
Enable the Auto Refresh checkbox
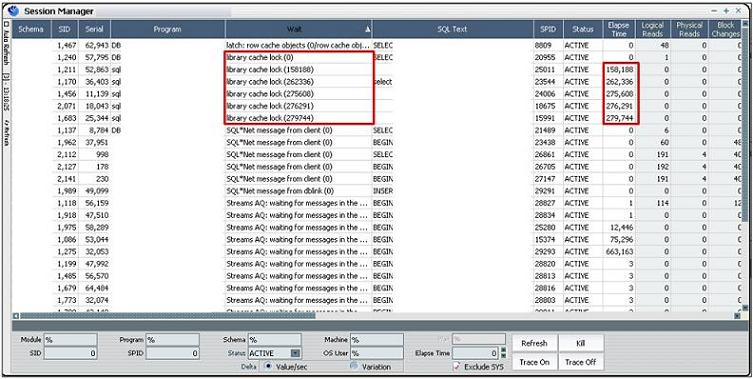tap(6, 23)
